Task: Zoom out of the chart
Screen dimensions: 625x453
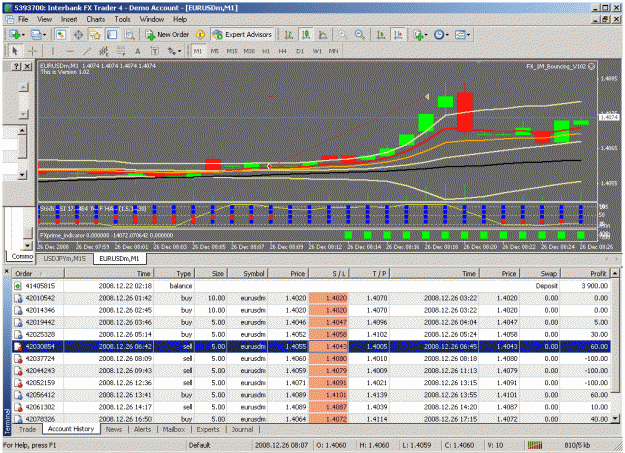Action: [x=360, y=35]
